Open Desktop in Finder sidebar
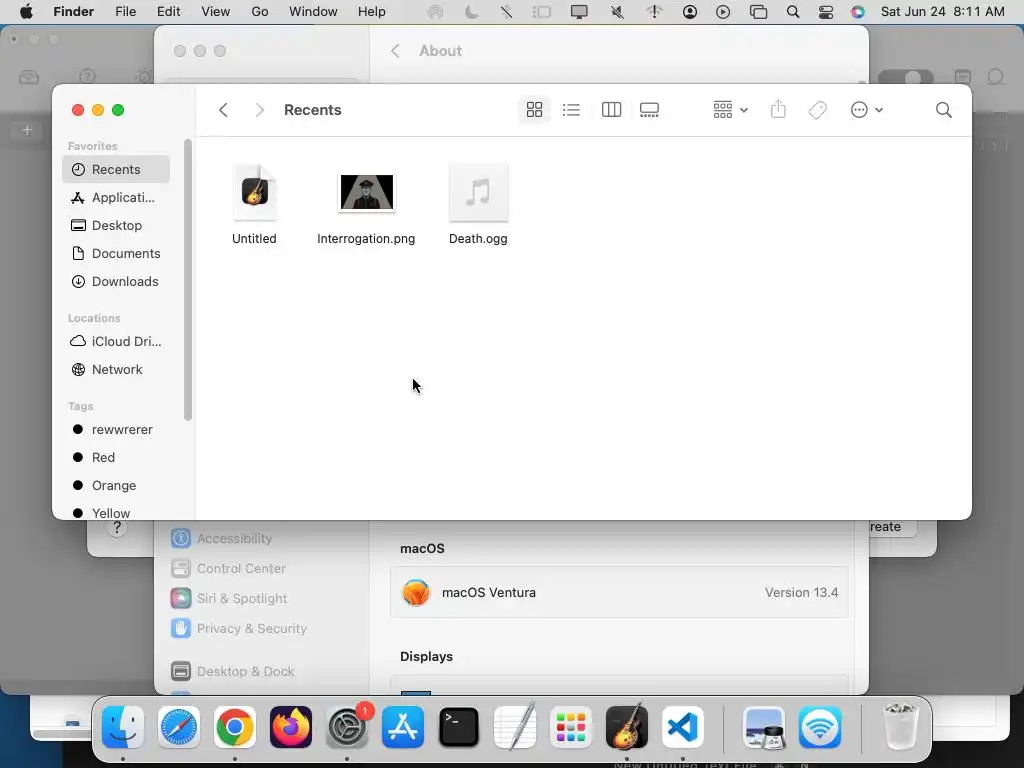 coord(116,225)
